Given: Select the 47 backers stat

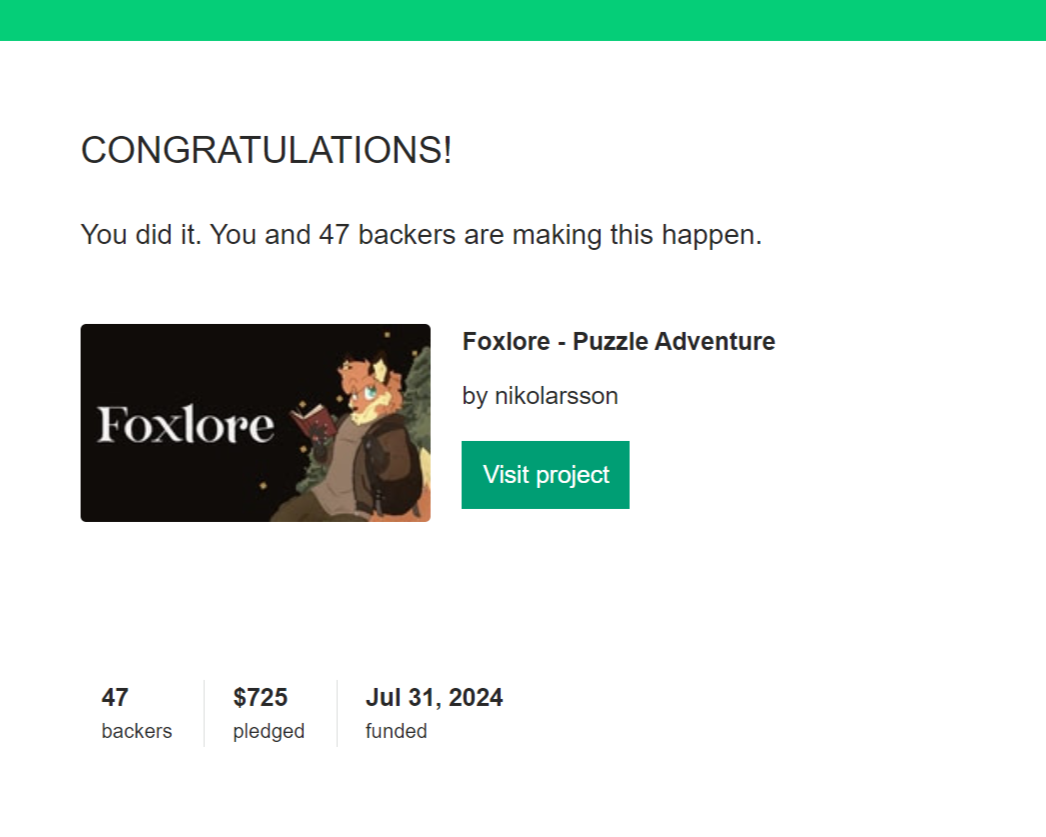Looking at the screenshot, I should 113,698.
